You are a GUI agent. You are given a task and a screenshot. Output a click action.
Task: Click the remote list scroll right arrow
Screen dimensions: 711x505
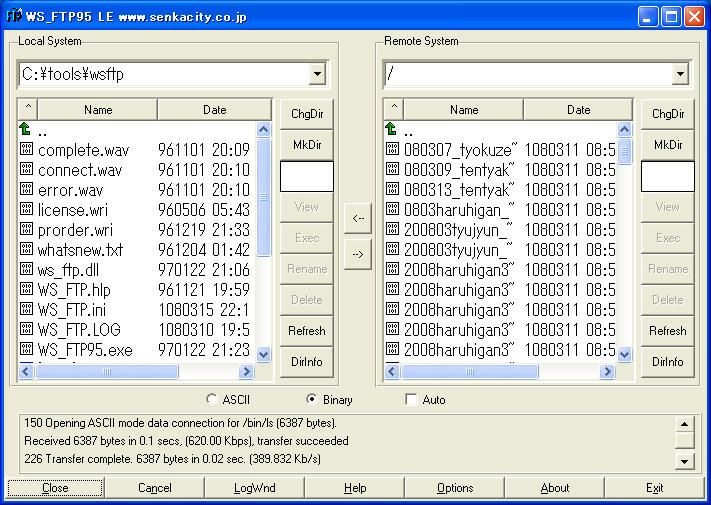(x=607, y=372)
